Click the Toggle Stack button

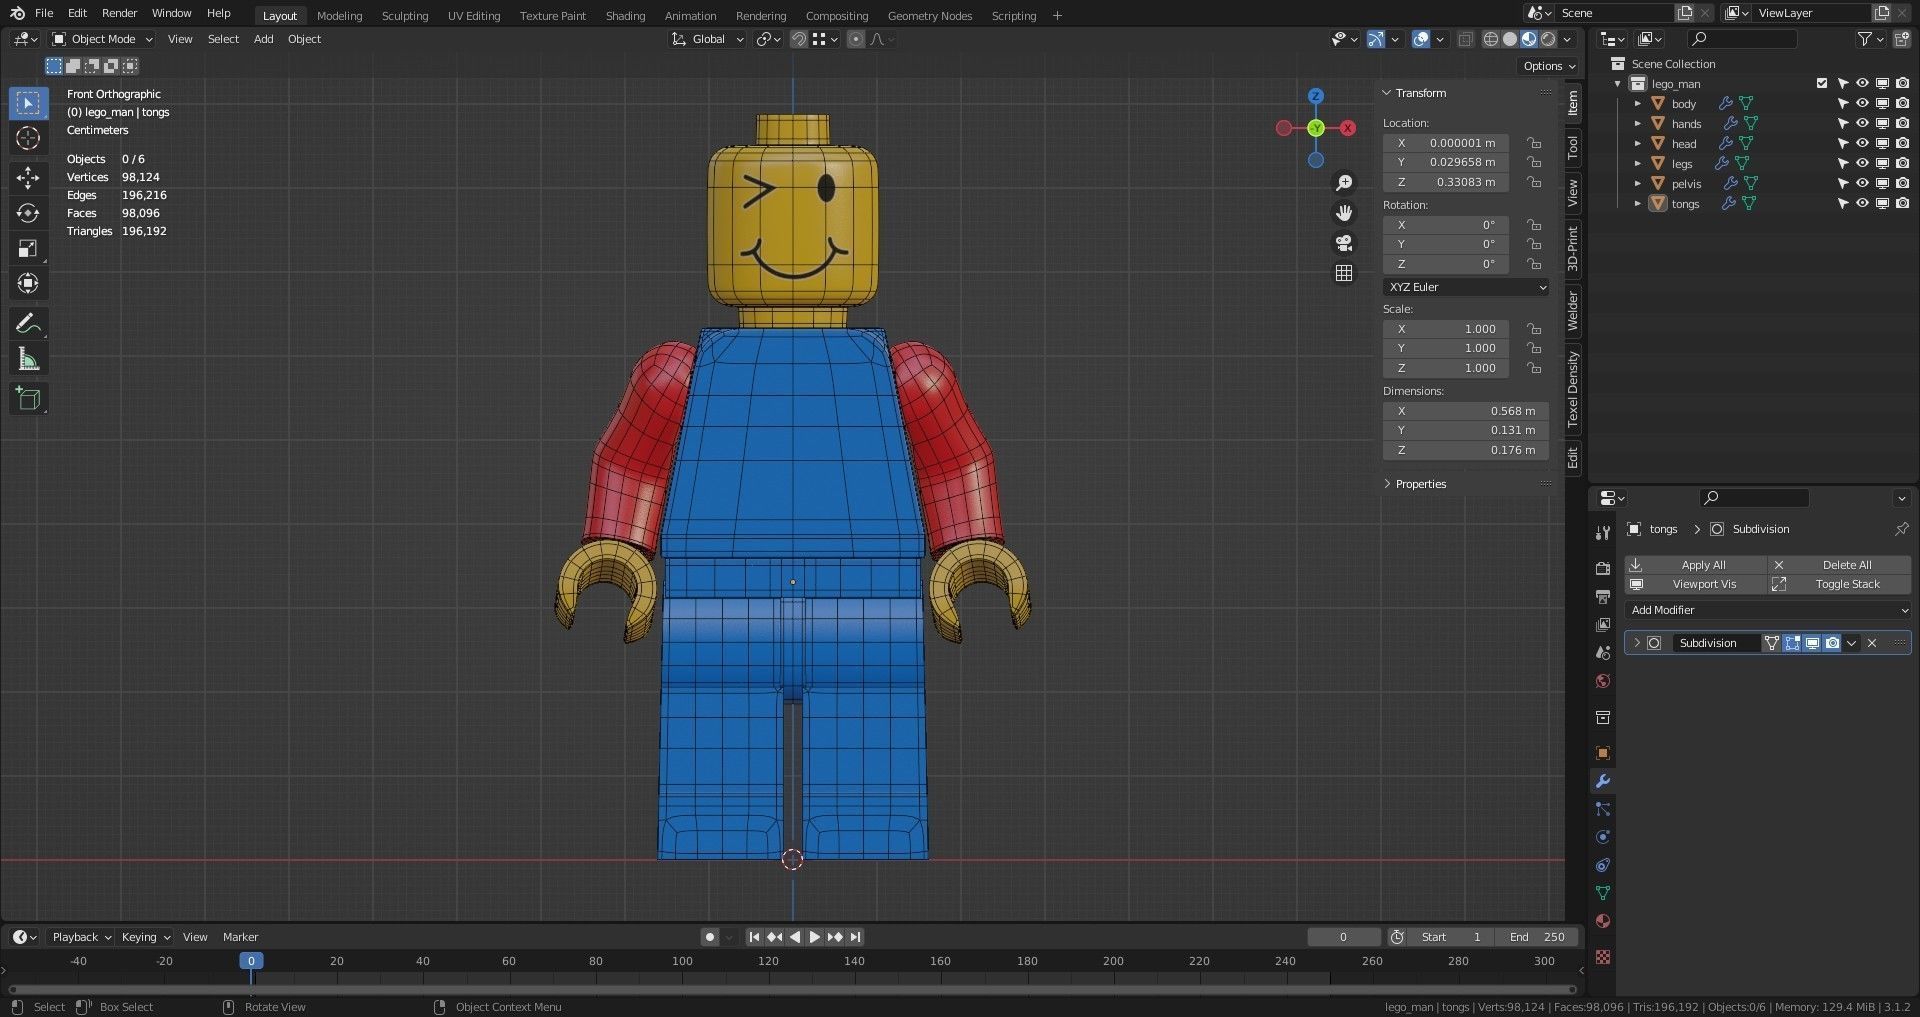click(x=1839, y=584)
